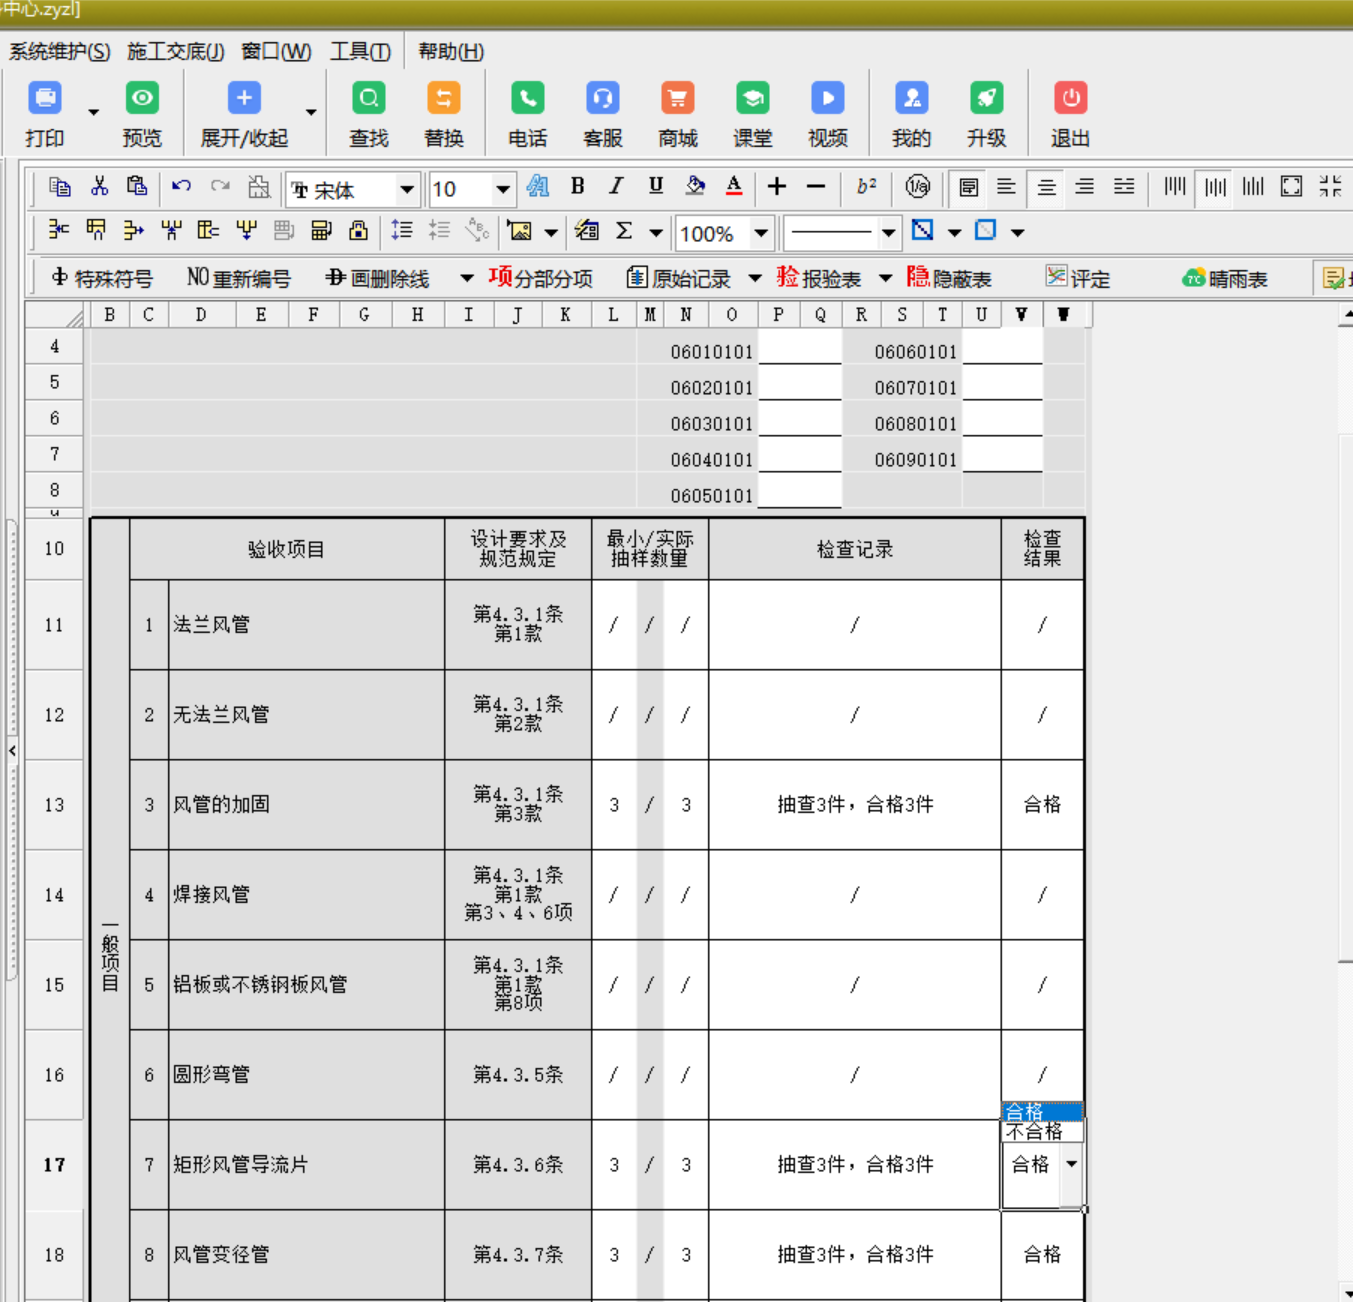Click the 特殊符号 button

click(x=102, y=278)
